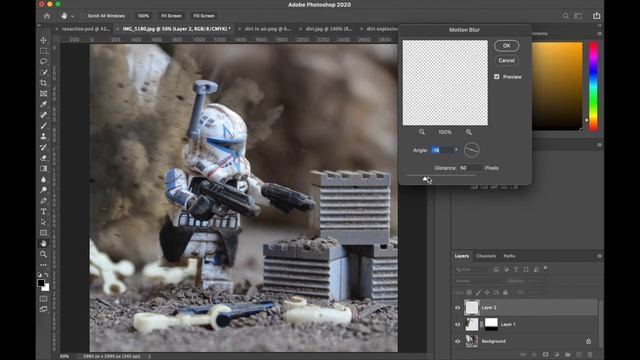The height and width of the screenshot is (360, 640).
Task: Switch to dirt explosion document tab
Action: tap(382, 29)
